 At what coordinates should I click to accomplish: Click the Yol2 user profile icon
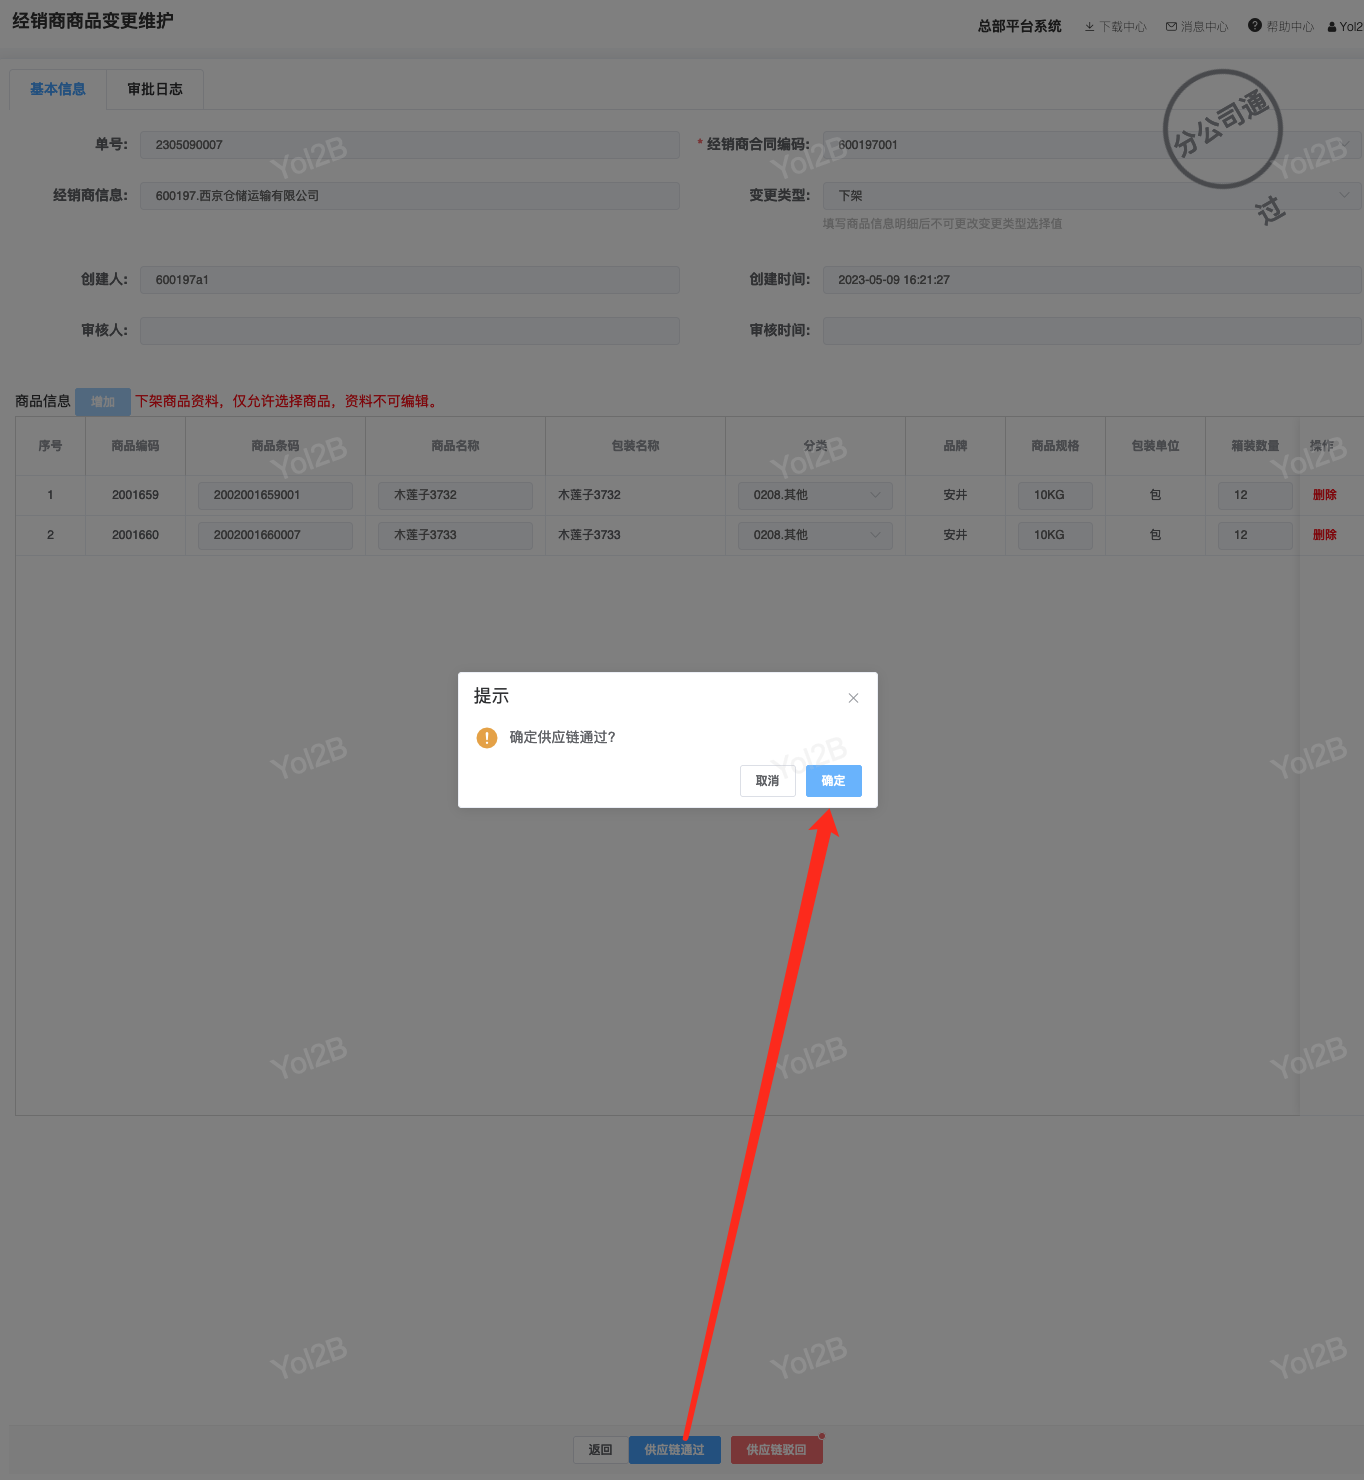tap(1332, 27)
